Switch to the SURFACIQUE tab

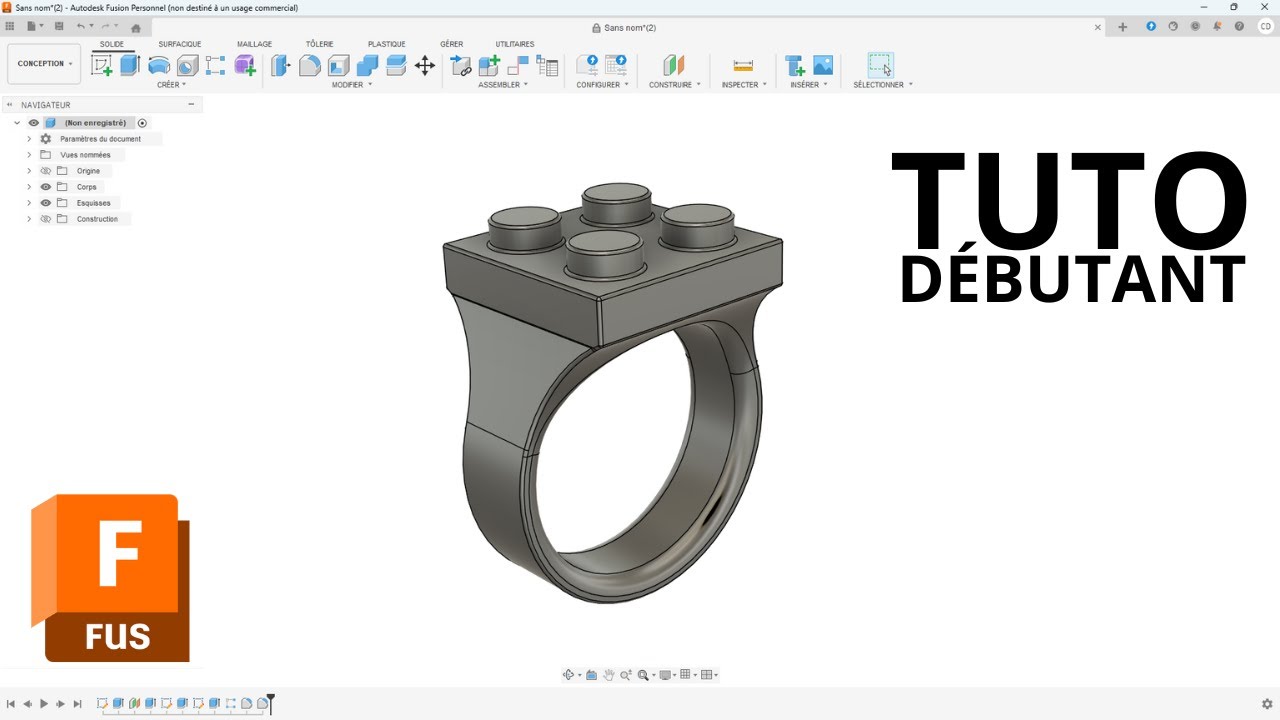click(180, 44)
